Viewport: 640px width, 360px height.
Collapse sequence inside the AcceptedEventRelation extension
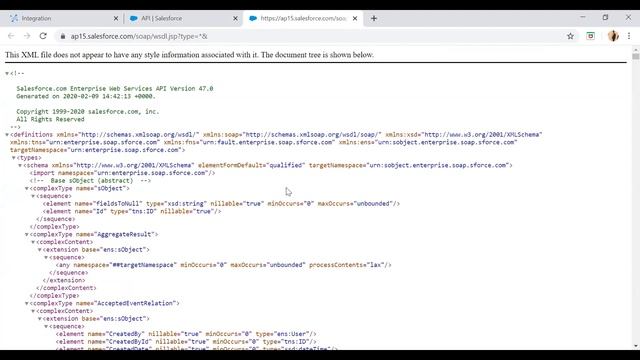click(46, 327)
